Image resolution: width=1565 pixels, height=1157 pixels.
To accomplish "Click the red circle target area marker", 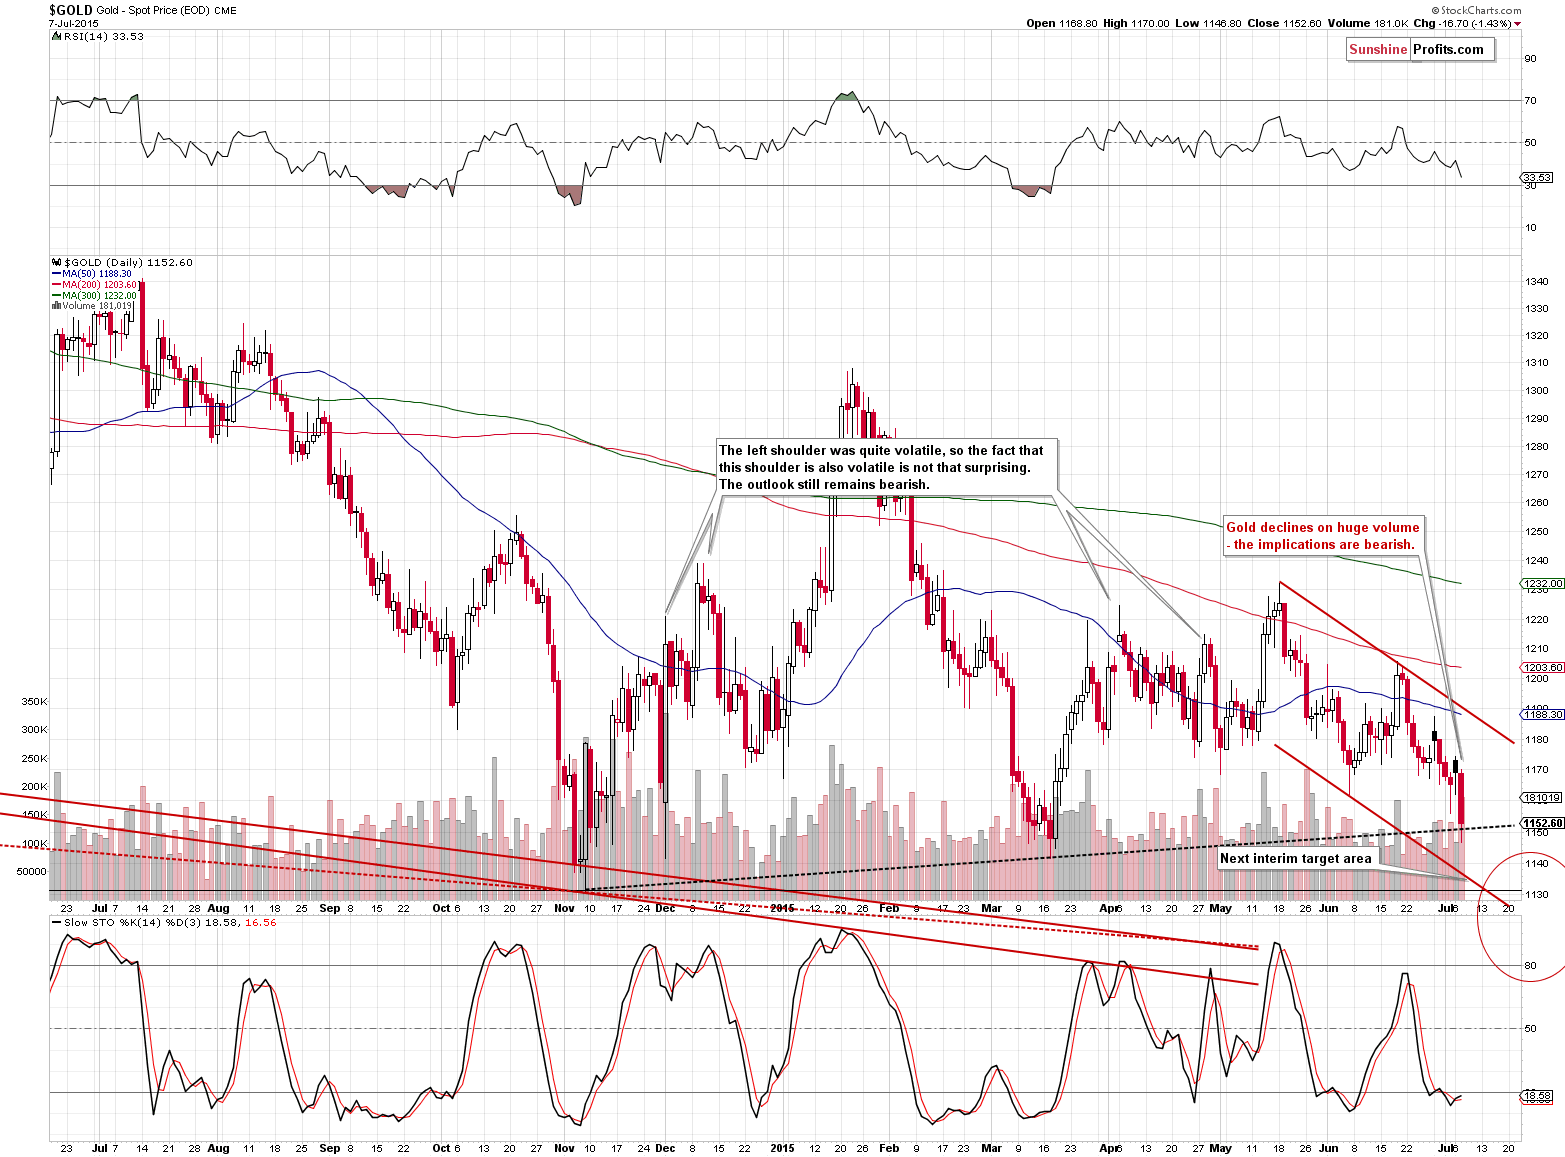I will tap(1520, 916).
